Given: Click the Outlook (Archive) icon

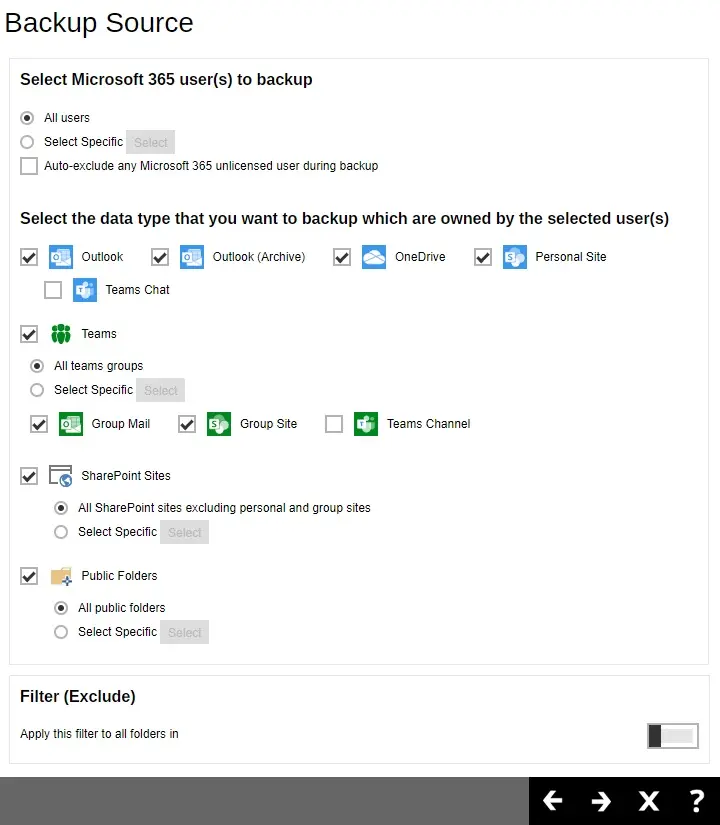Looking at the screenshot, I should [191, 257].
